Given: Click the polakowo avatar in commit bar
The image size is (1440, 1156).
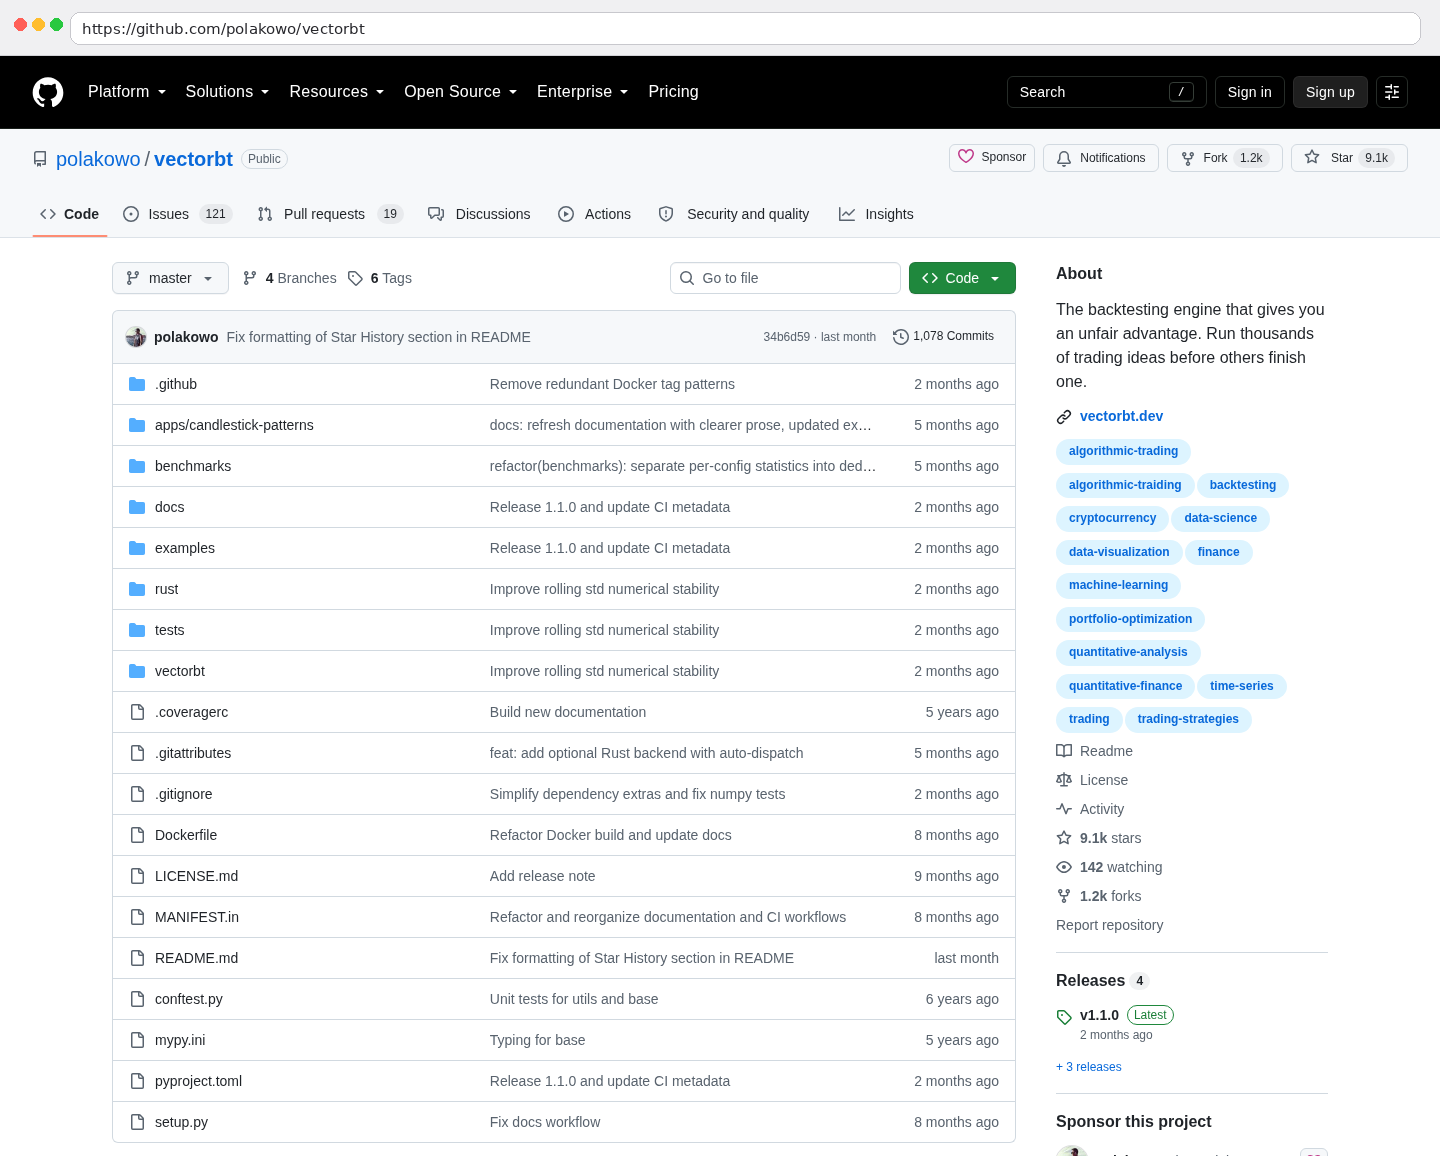Looking at the screenshot, I should point(136,337).
